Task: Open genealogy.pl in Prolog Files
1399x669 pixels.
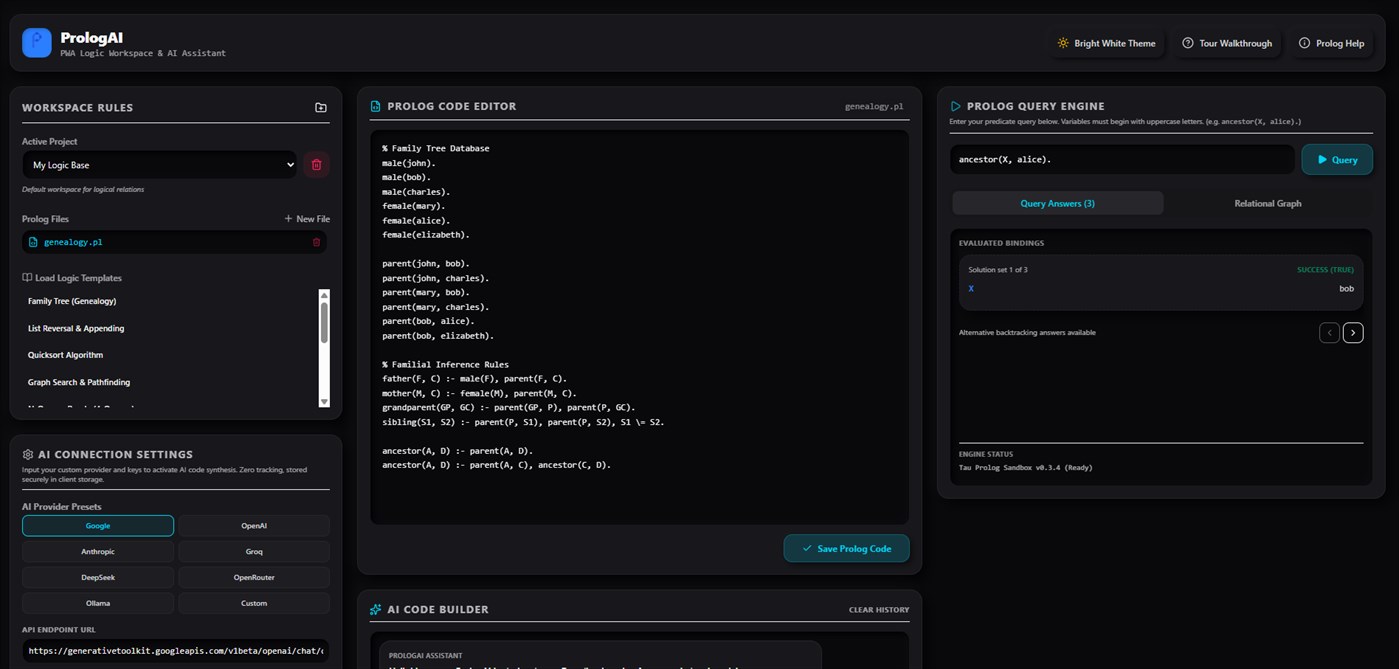Action: click(x=174, y=242)
